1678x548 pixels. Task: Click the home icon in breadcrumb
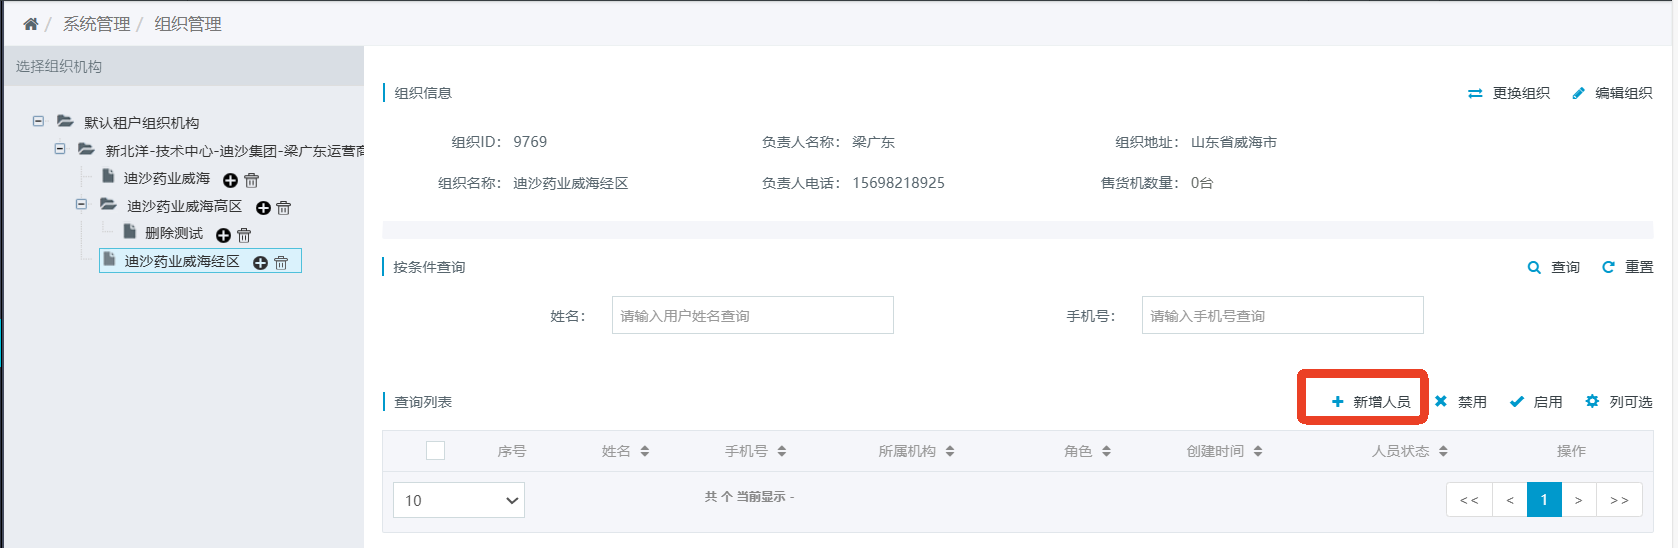click(31, 24)
